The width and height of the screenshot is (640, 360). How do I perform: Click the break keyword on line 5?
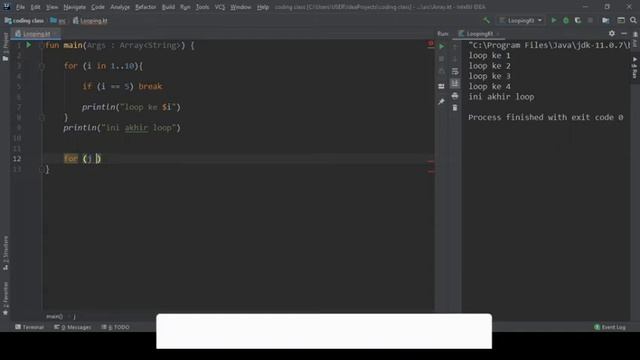[150, 86]
